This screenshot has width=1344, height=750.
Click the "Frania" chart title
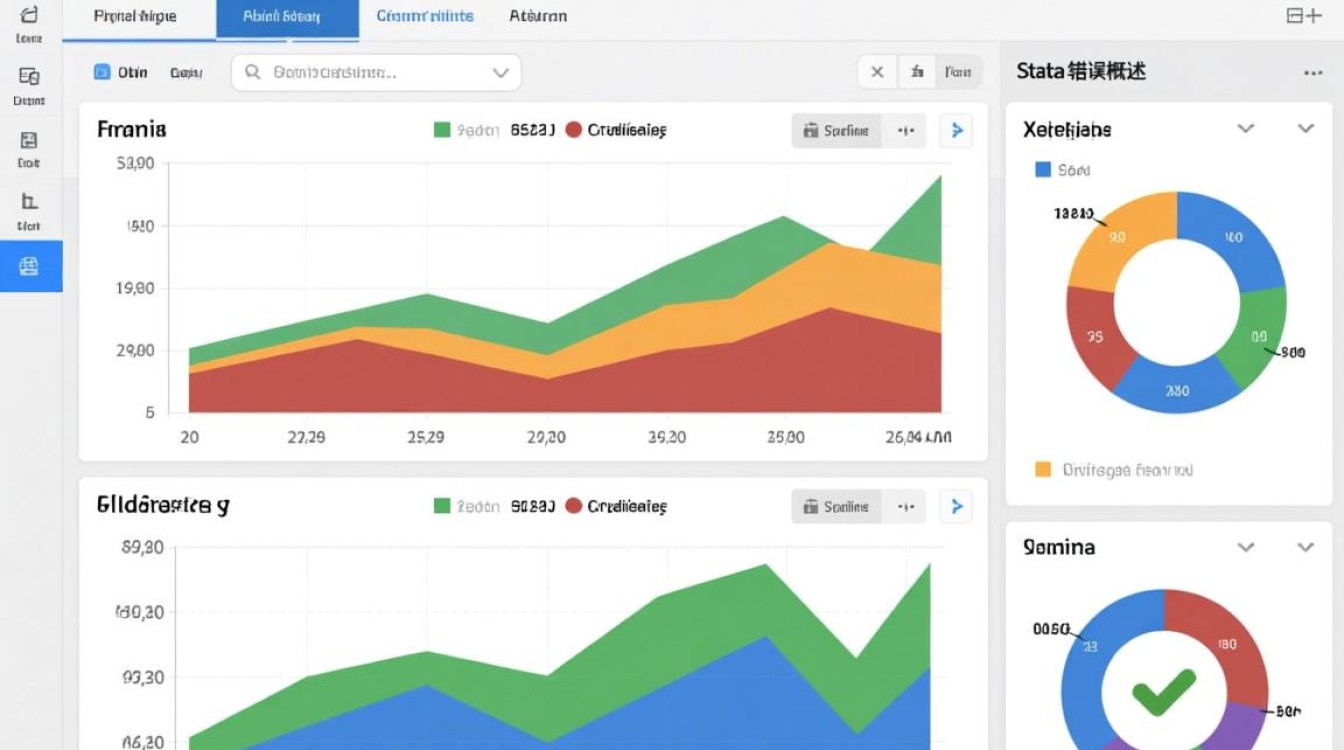click(x=132, y=129)
